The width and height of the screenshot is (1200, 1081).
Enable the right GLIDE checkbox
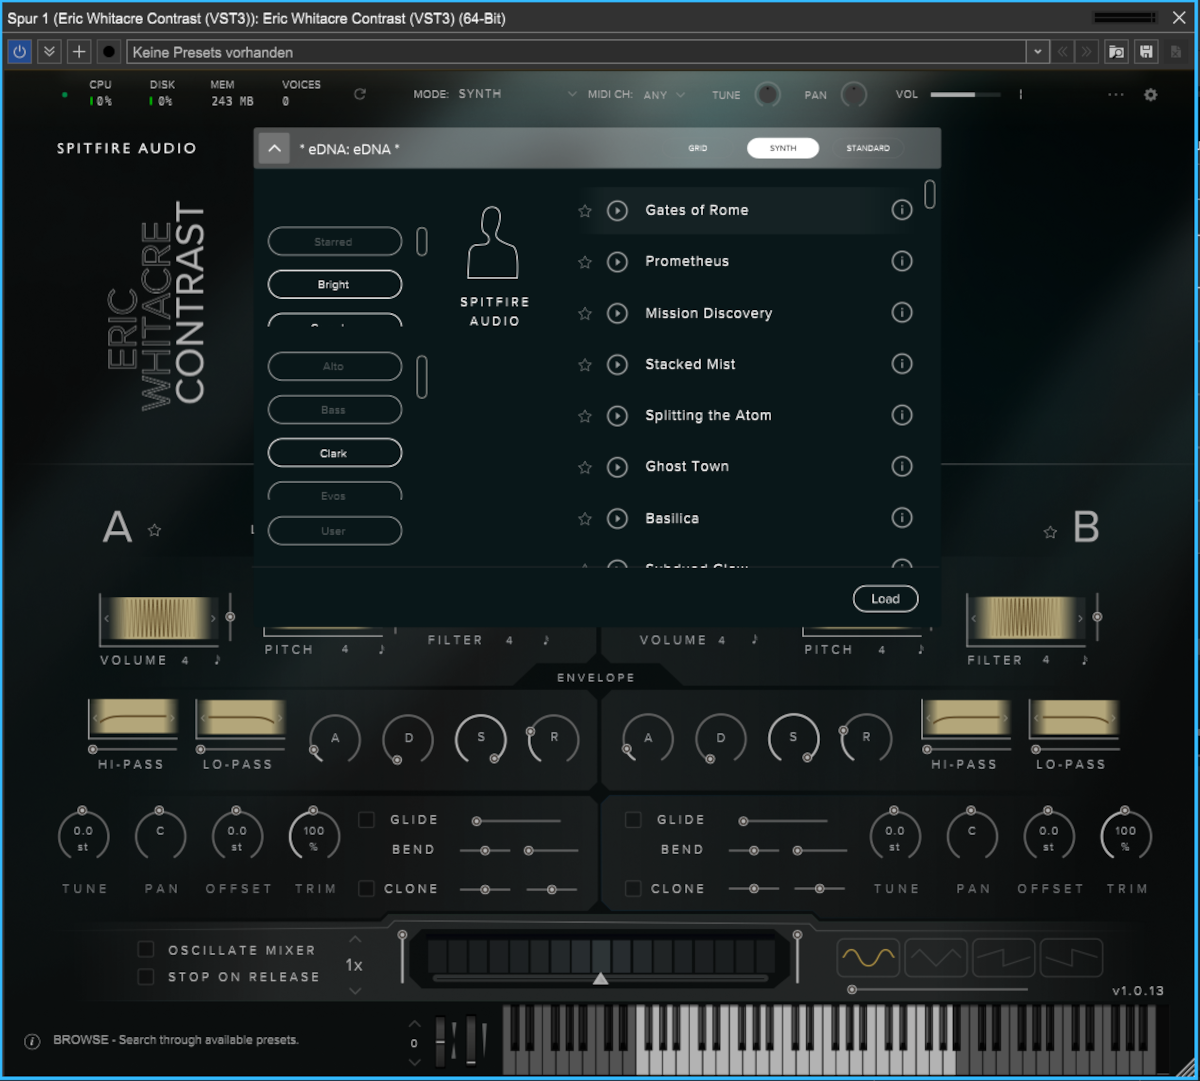tap(633, 820)
